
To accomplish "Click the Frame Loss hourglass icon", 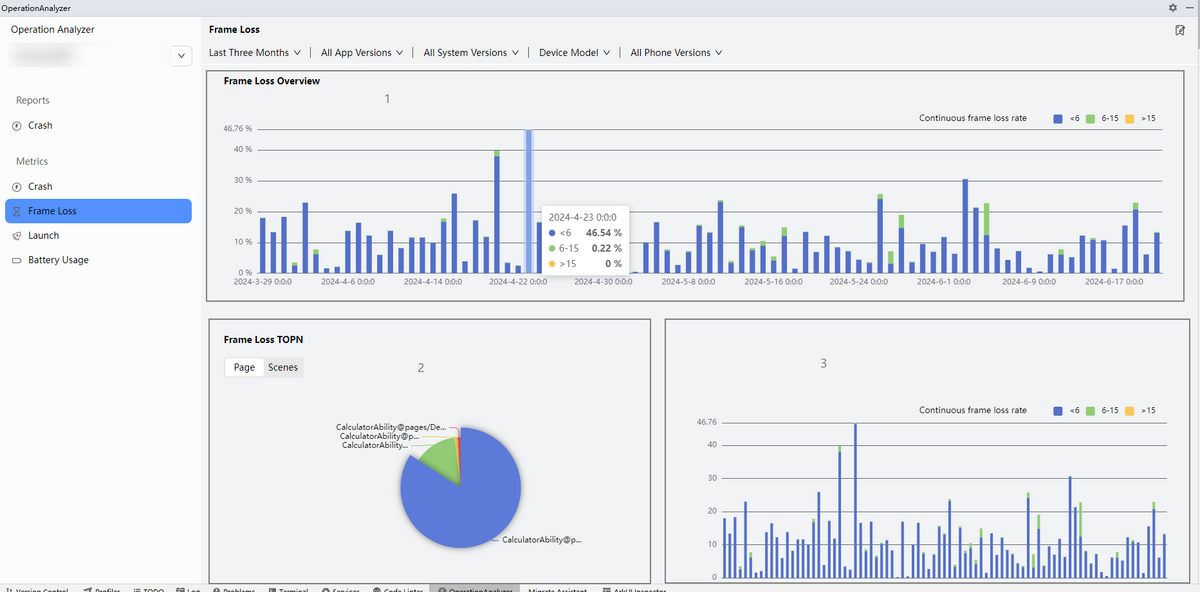I will pos(16,212).
